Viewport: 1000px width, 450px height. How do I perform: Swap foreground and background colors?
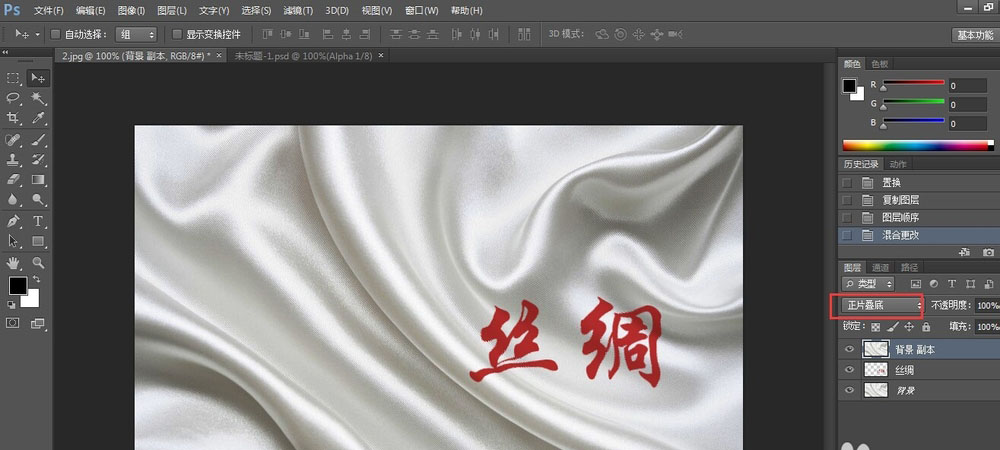pos(36,279)
